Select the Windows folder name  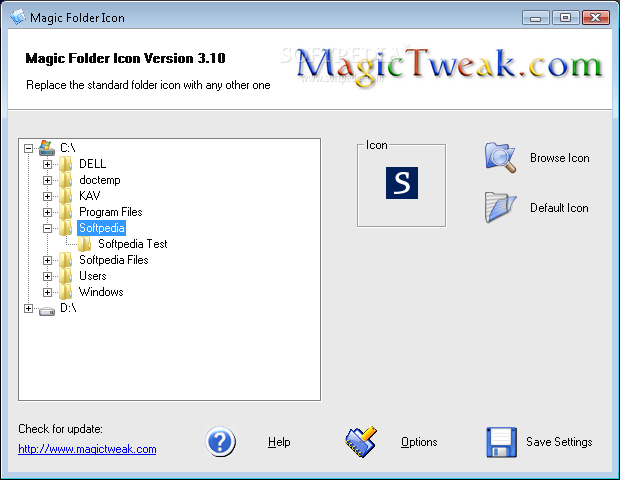[101, 292]
